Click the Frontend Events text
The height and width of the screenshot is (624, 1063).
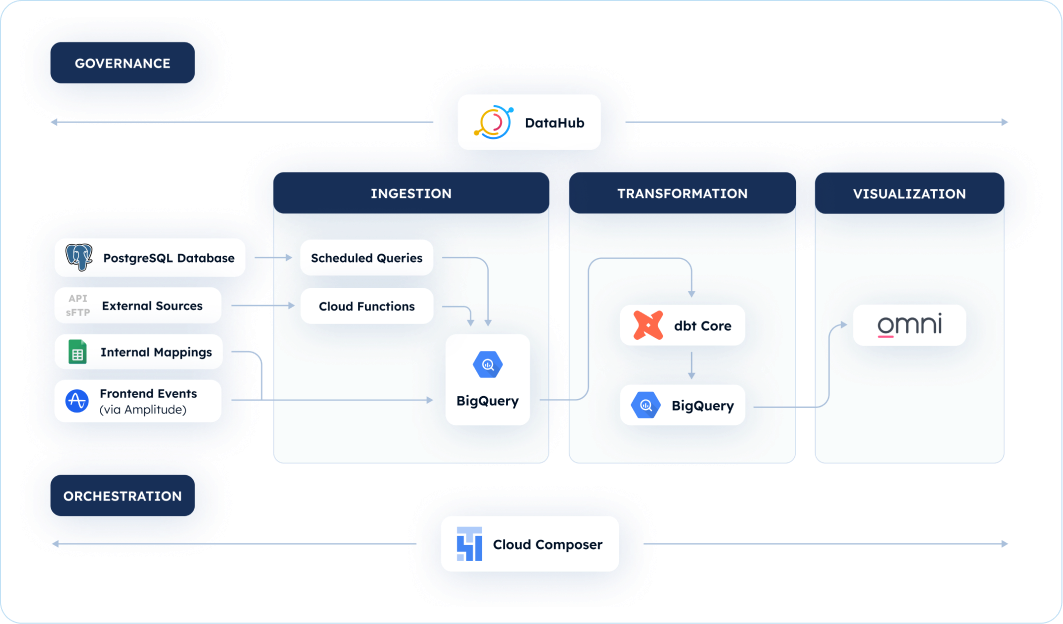point(148,393)
